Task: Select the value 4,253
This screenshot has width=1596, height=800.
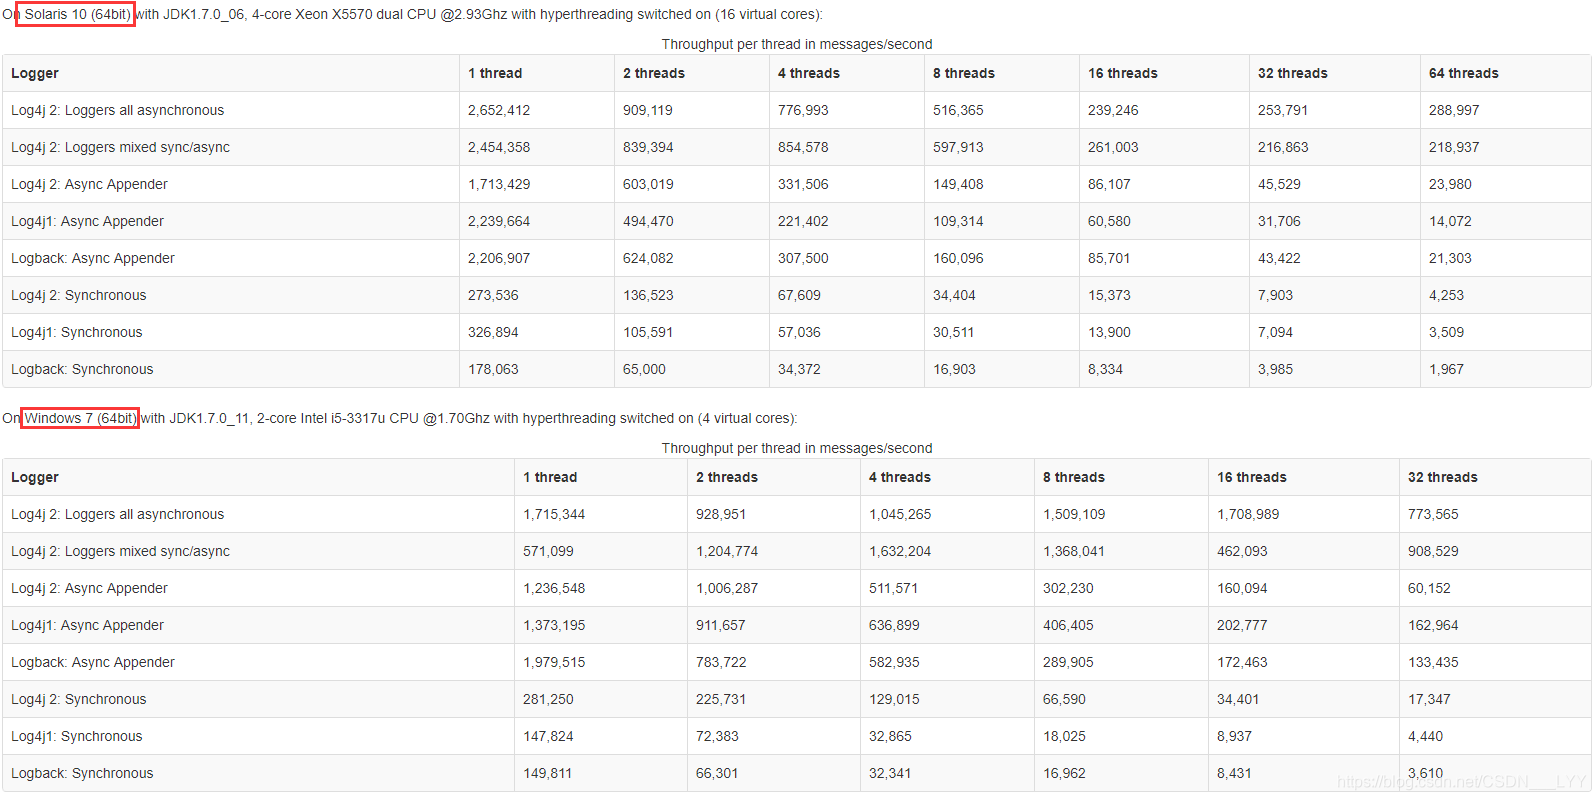Action: click(1446, 295)
